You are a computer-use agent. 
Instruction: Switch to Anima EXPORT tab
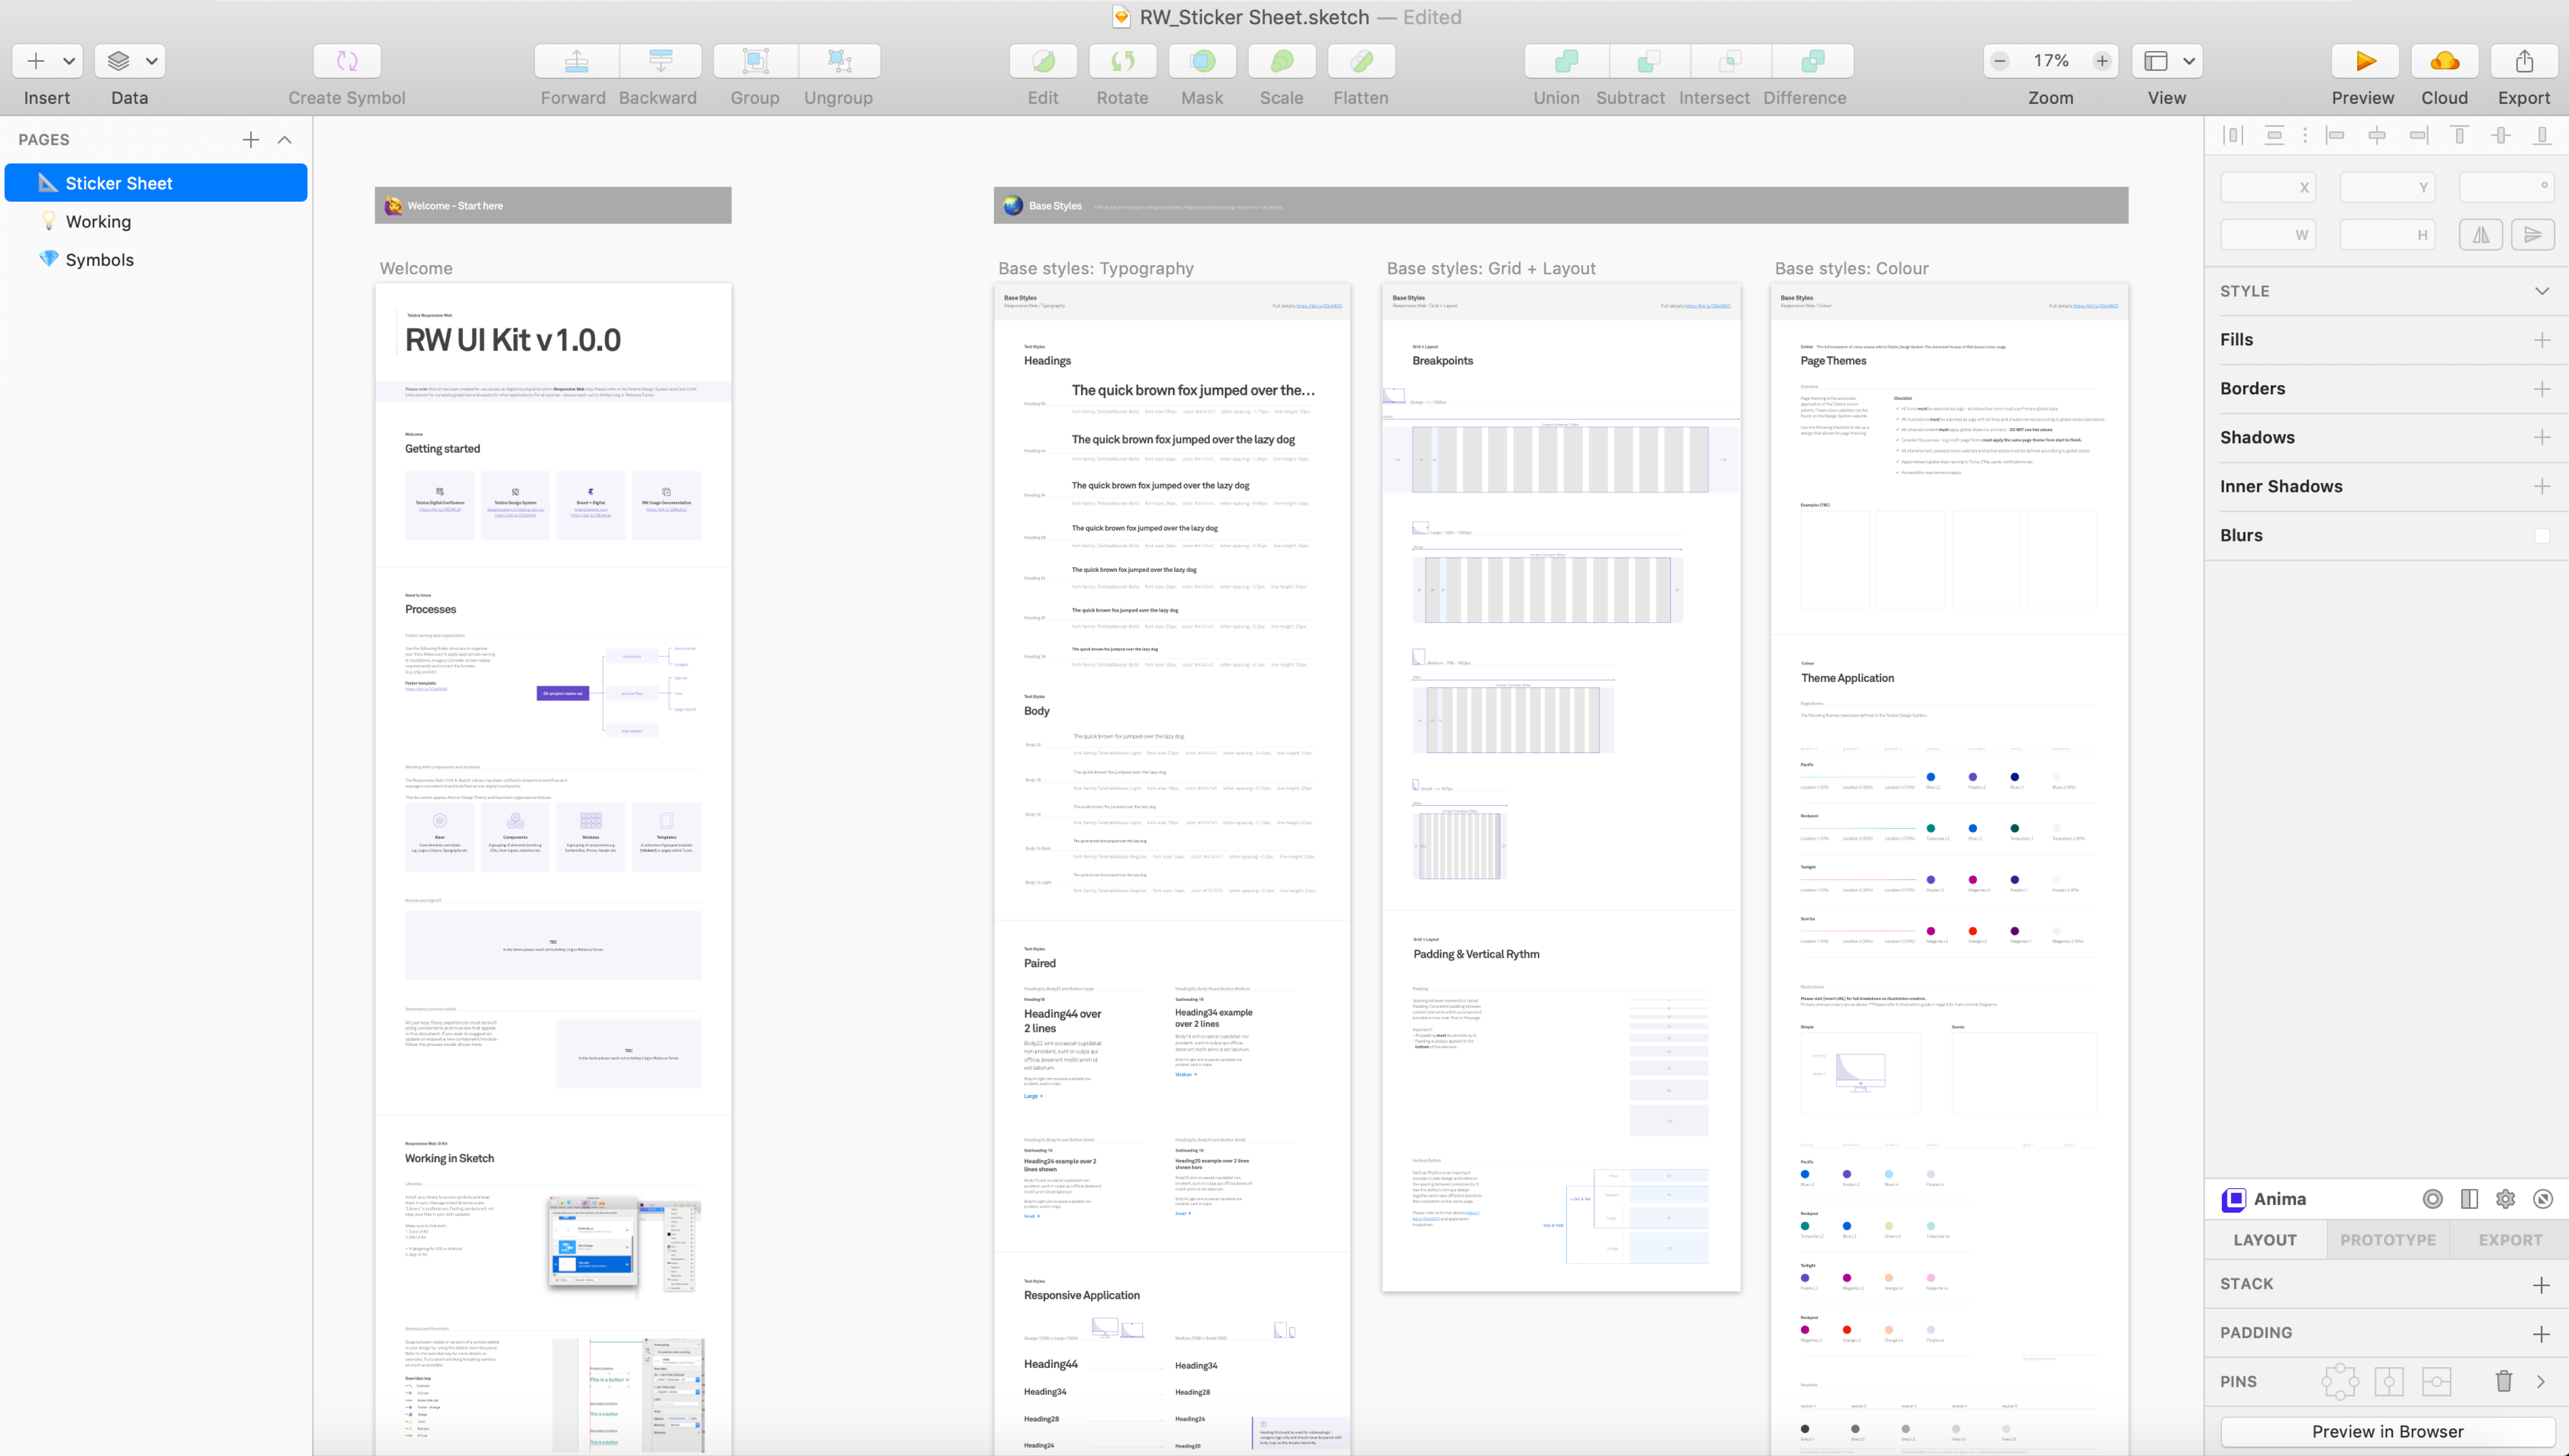[x=2510, y=1240]
